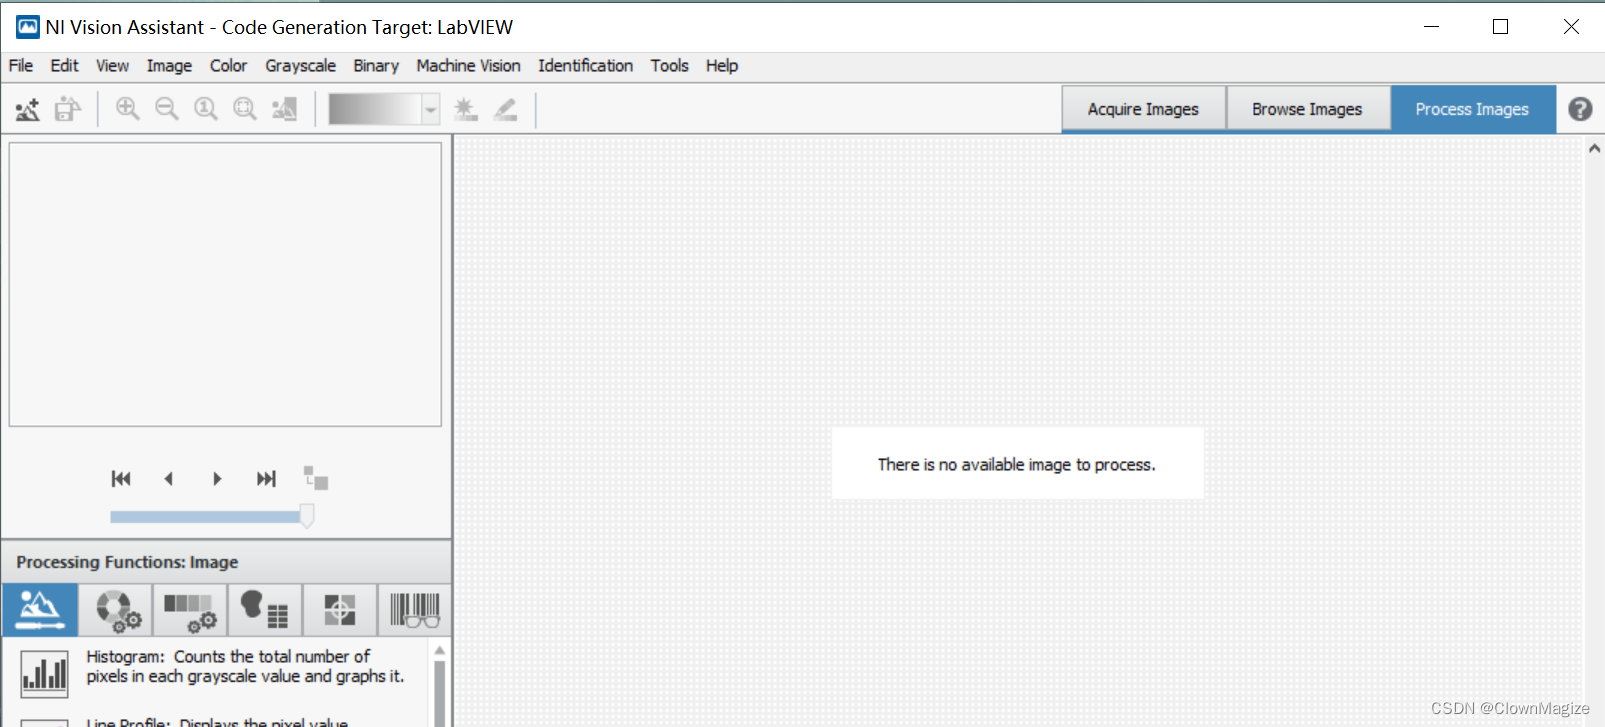Maximize the Vision Assistant window
1605x727 pixels.
(x=1500, y=27)
